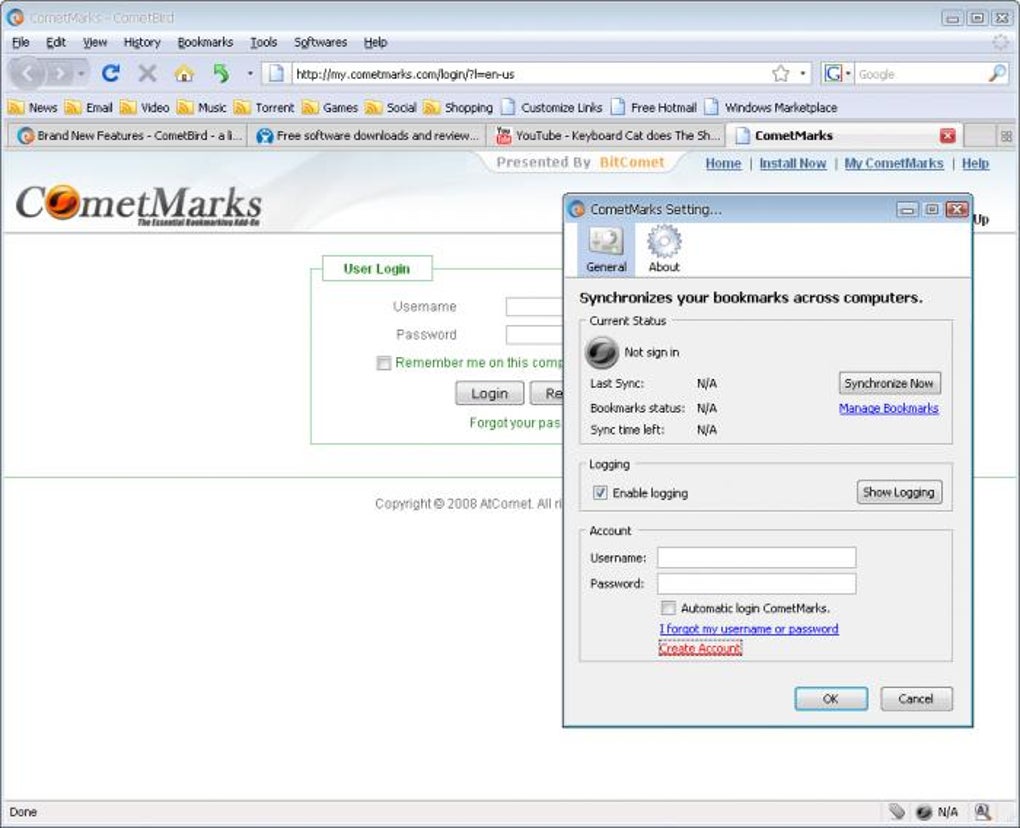Switch to YouTube Keyboard Cat tab
This screenshot has height=828, width=1020.
(x=608, y=136)
